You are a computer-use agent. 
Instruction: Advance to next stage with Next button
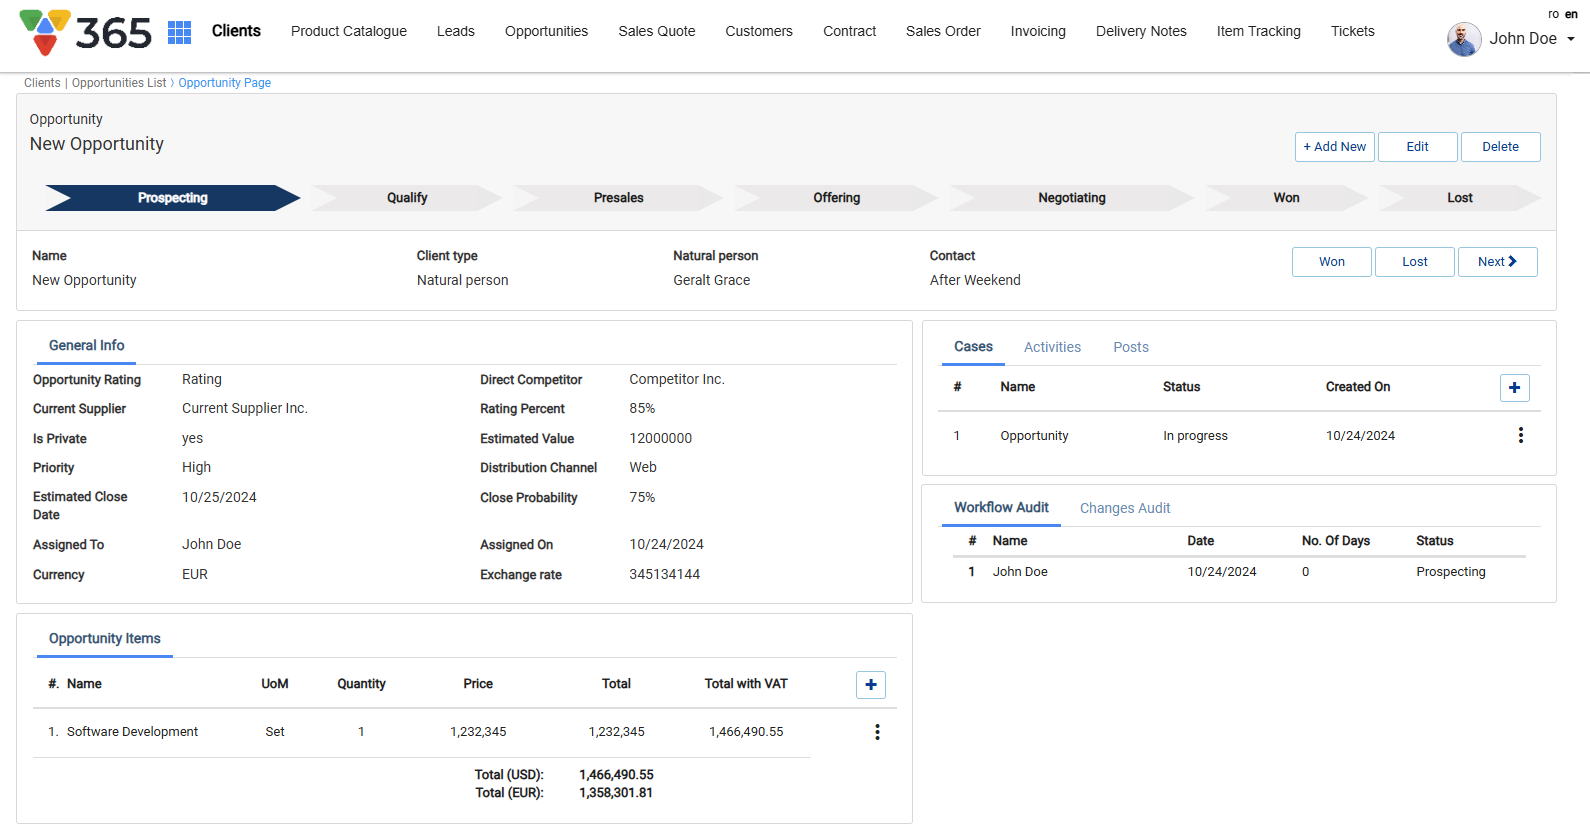[x=1497, y=262]
